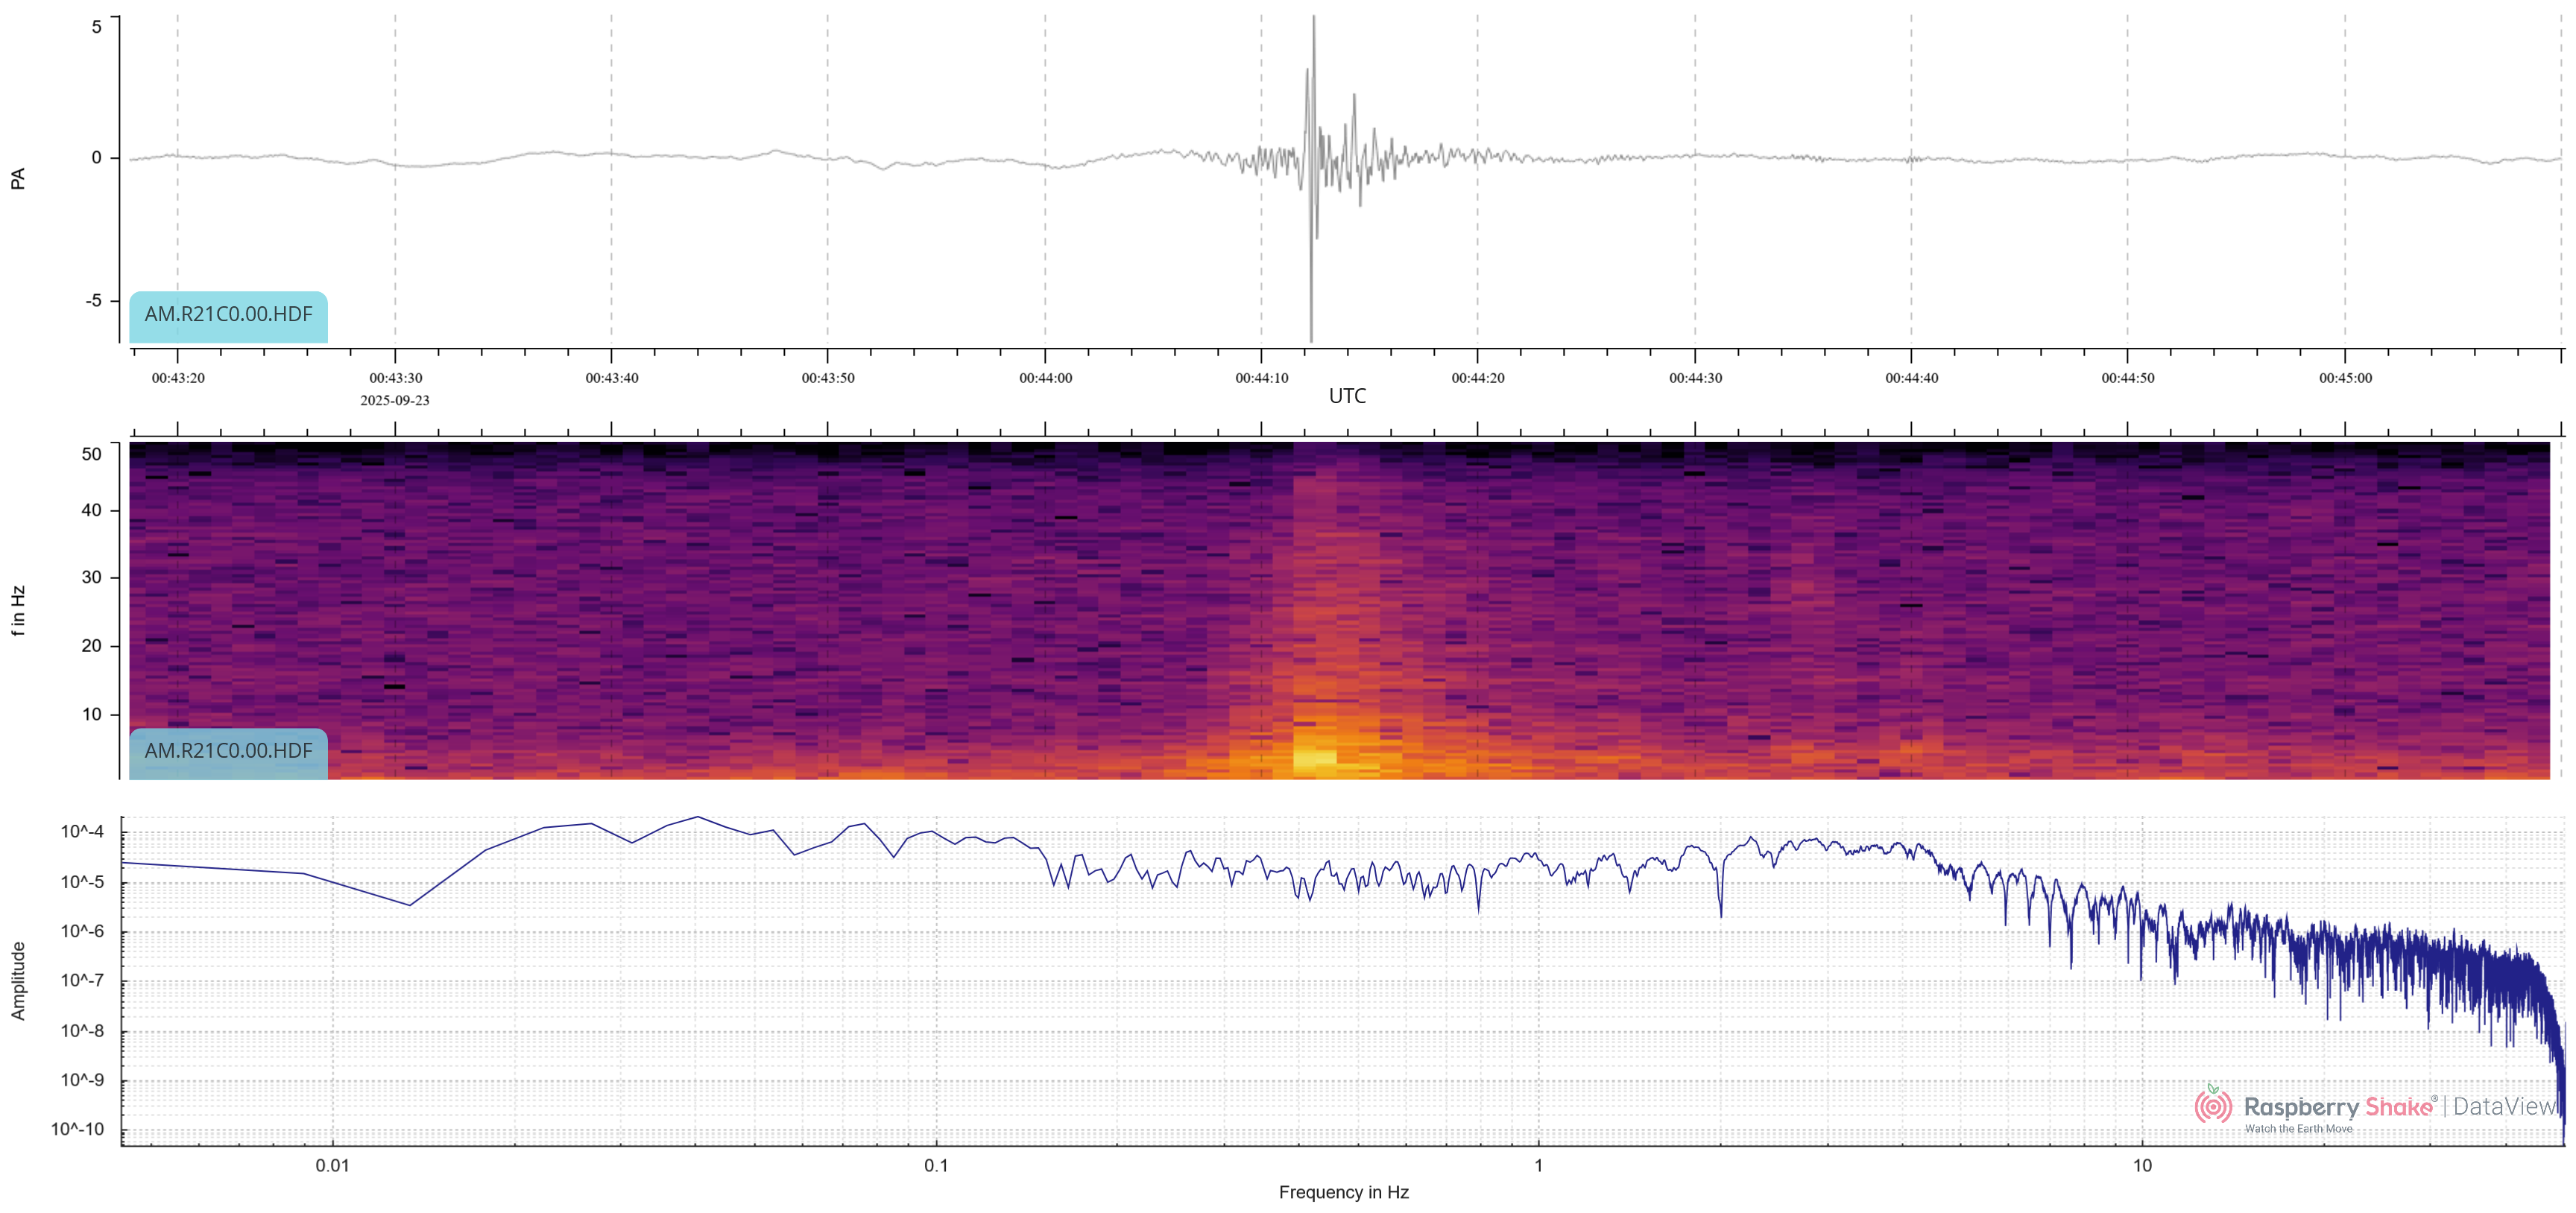Click the 10^-4 amplitude axis tick label
This screenshot has width=2576, height=1213.
82,832
